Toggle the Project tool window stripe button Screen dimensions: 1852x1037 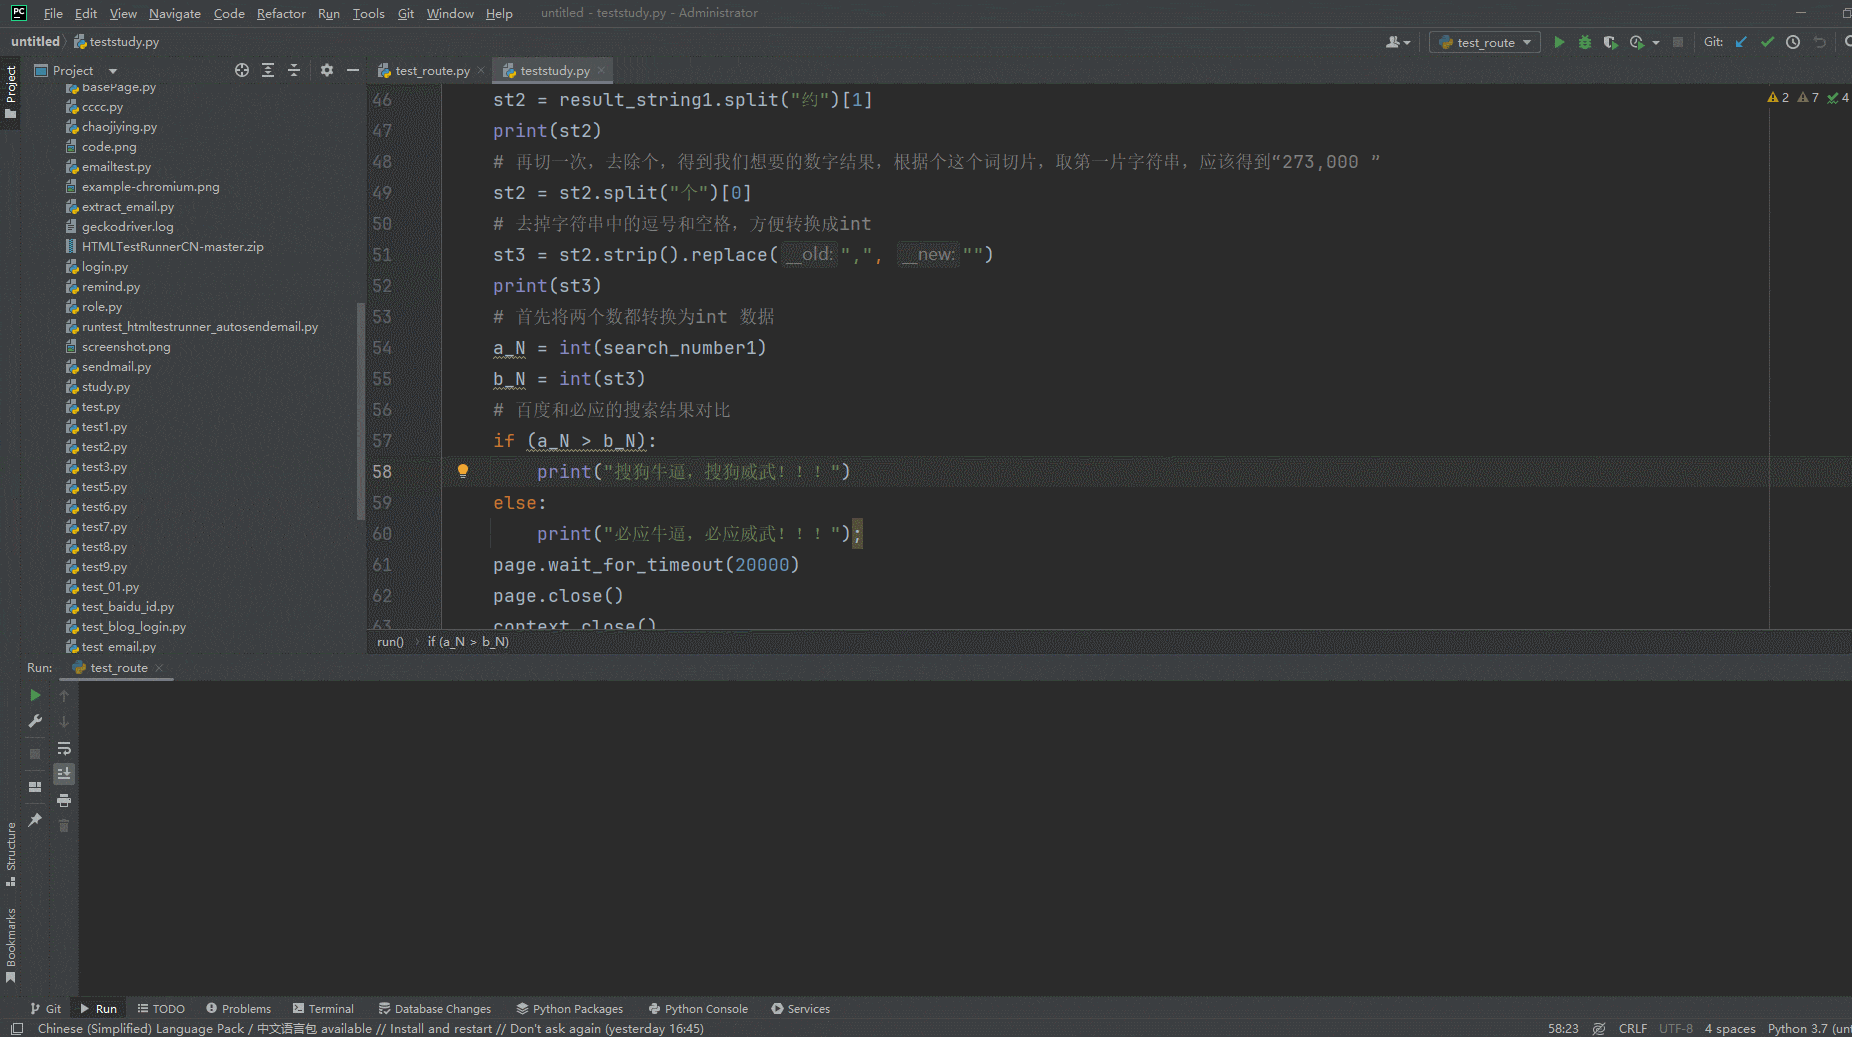click(11, 91)
